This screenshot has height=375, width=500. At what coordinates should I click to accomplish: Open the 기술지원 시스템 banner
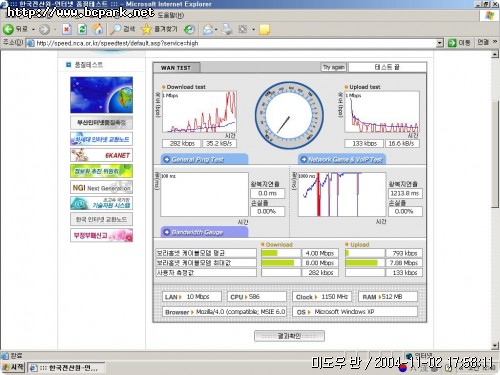[101, 203]
